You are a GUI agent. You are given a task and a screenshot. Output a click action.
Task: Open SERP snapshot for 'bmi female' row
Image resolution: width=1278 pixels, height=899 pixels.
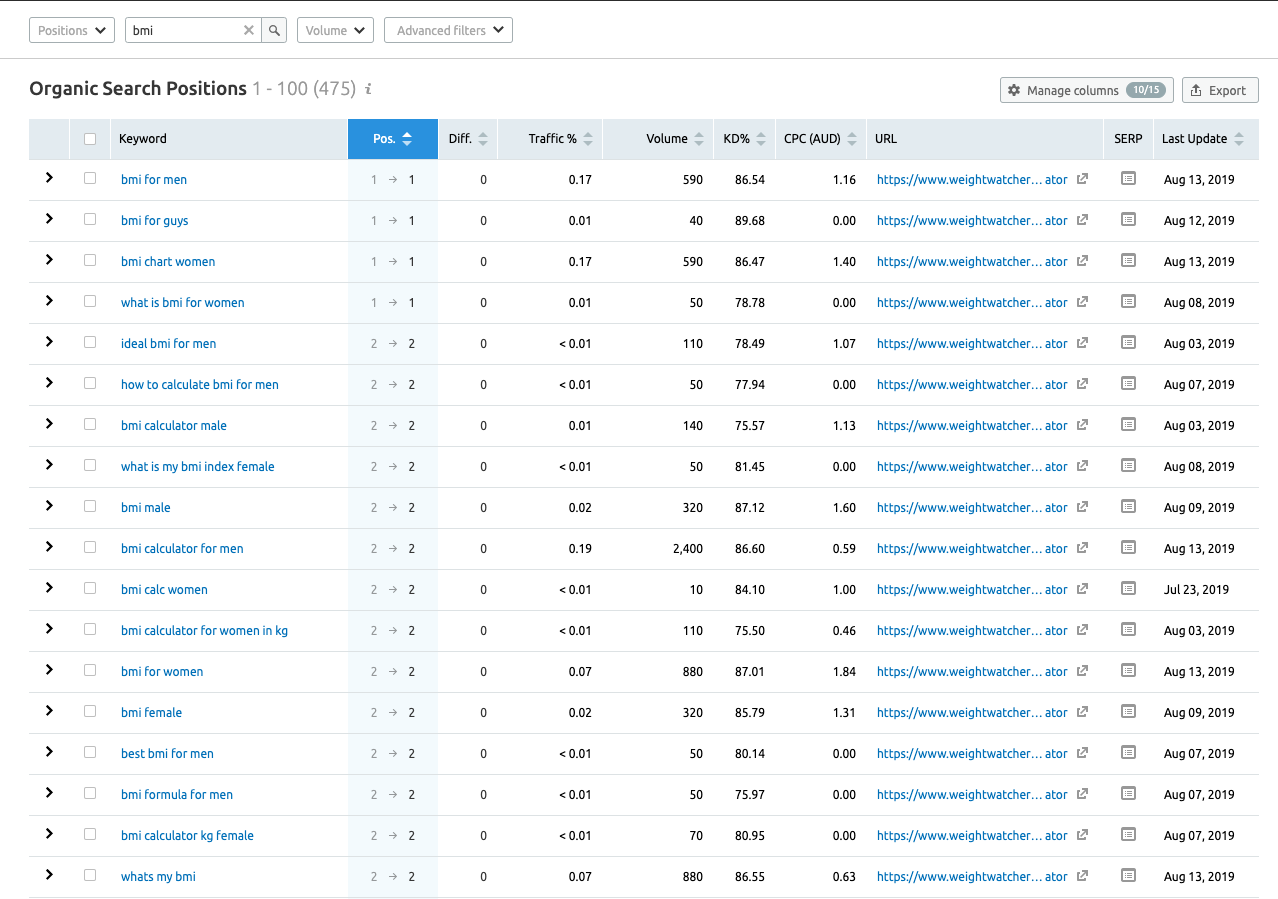coord(1128,712)
